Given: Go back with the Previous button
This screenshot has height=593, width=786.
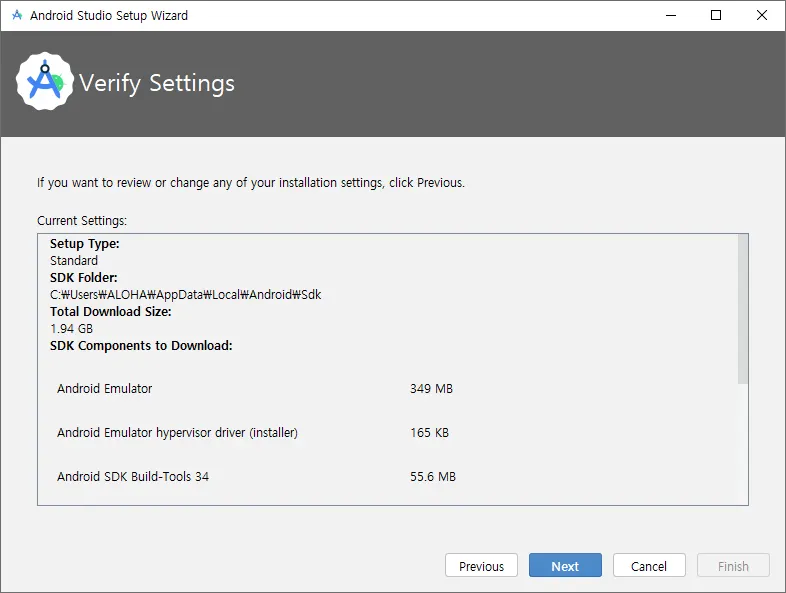Looking at the screenshot, I should point(481,566).
